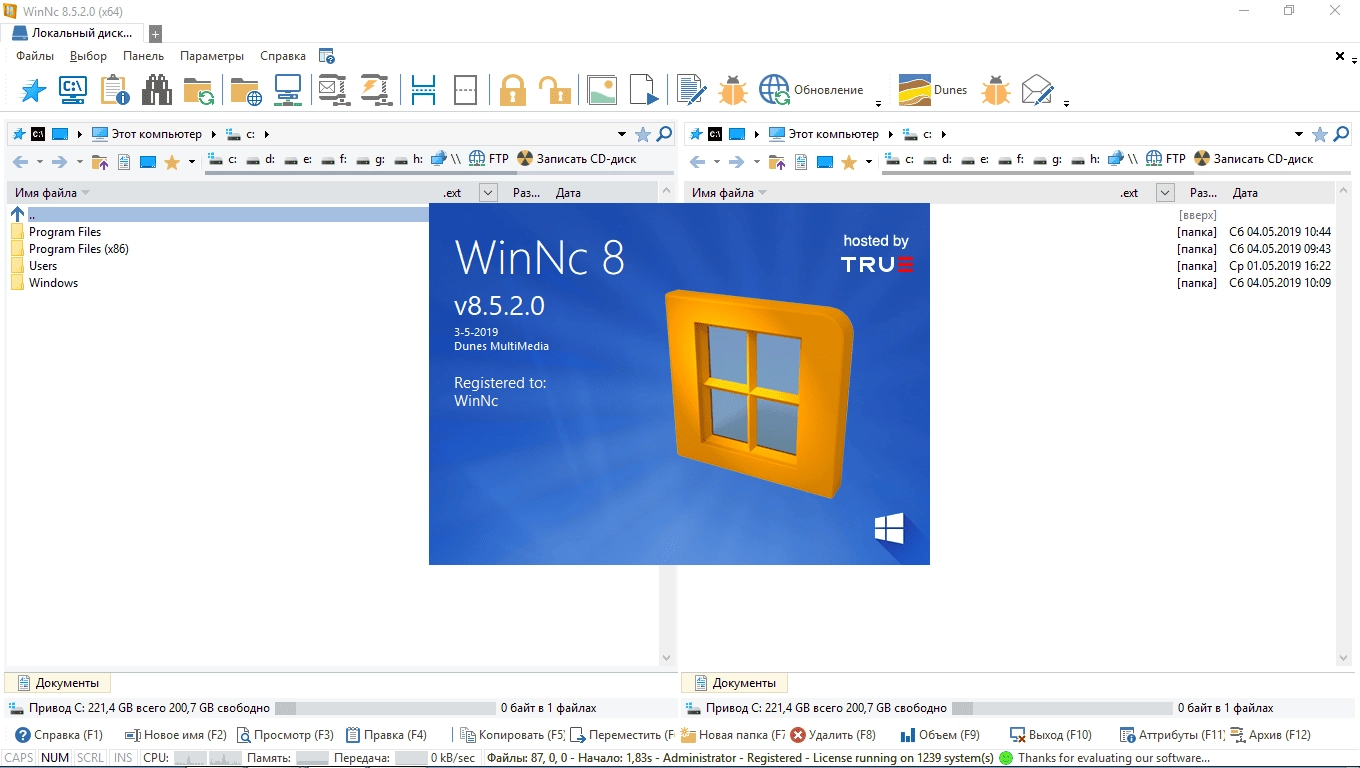1360x768 pixels.
Task: Click the Обновление update button
Action: click(811, 90)
